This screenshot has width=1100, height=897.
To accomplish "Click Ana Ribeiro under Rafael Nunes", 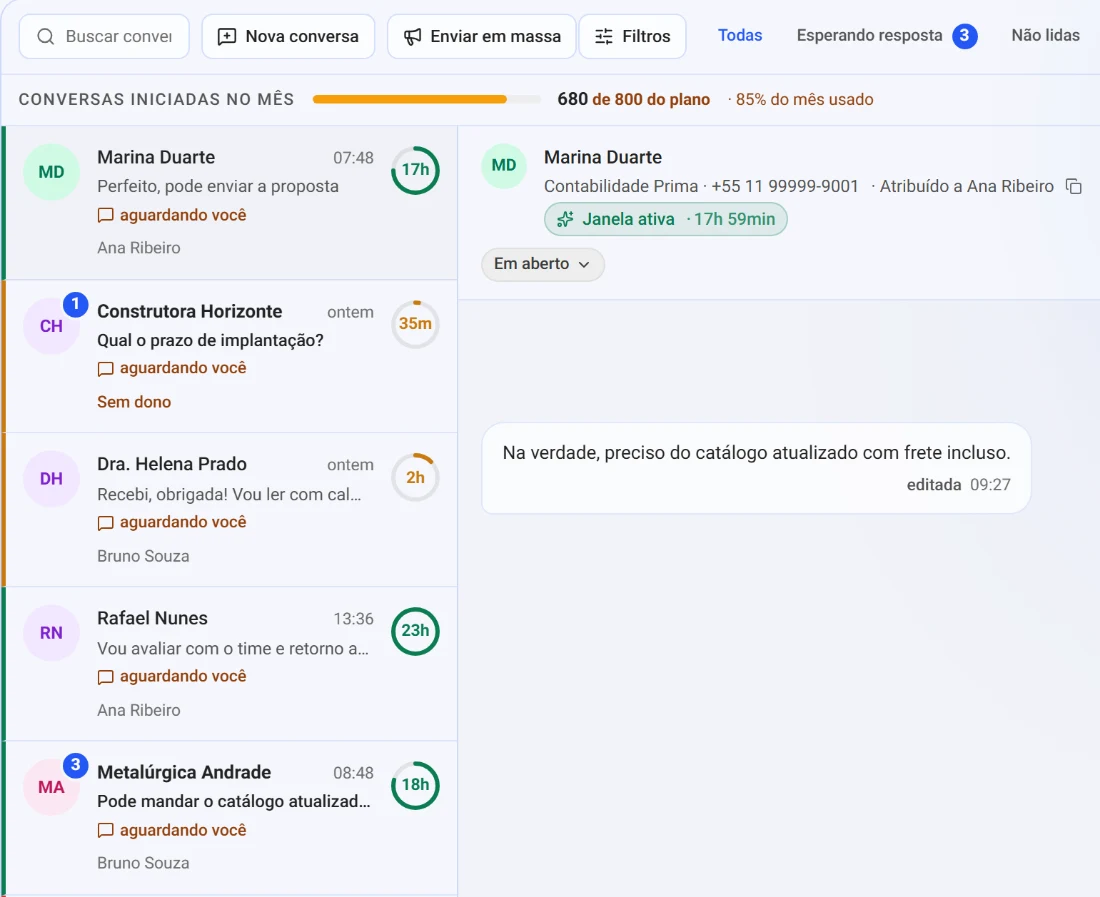I will coord(139,710).
